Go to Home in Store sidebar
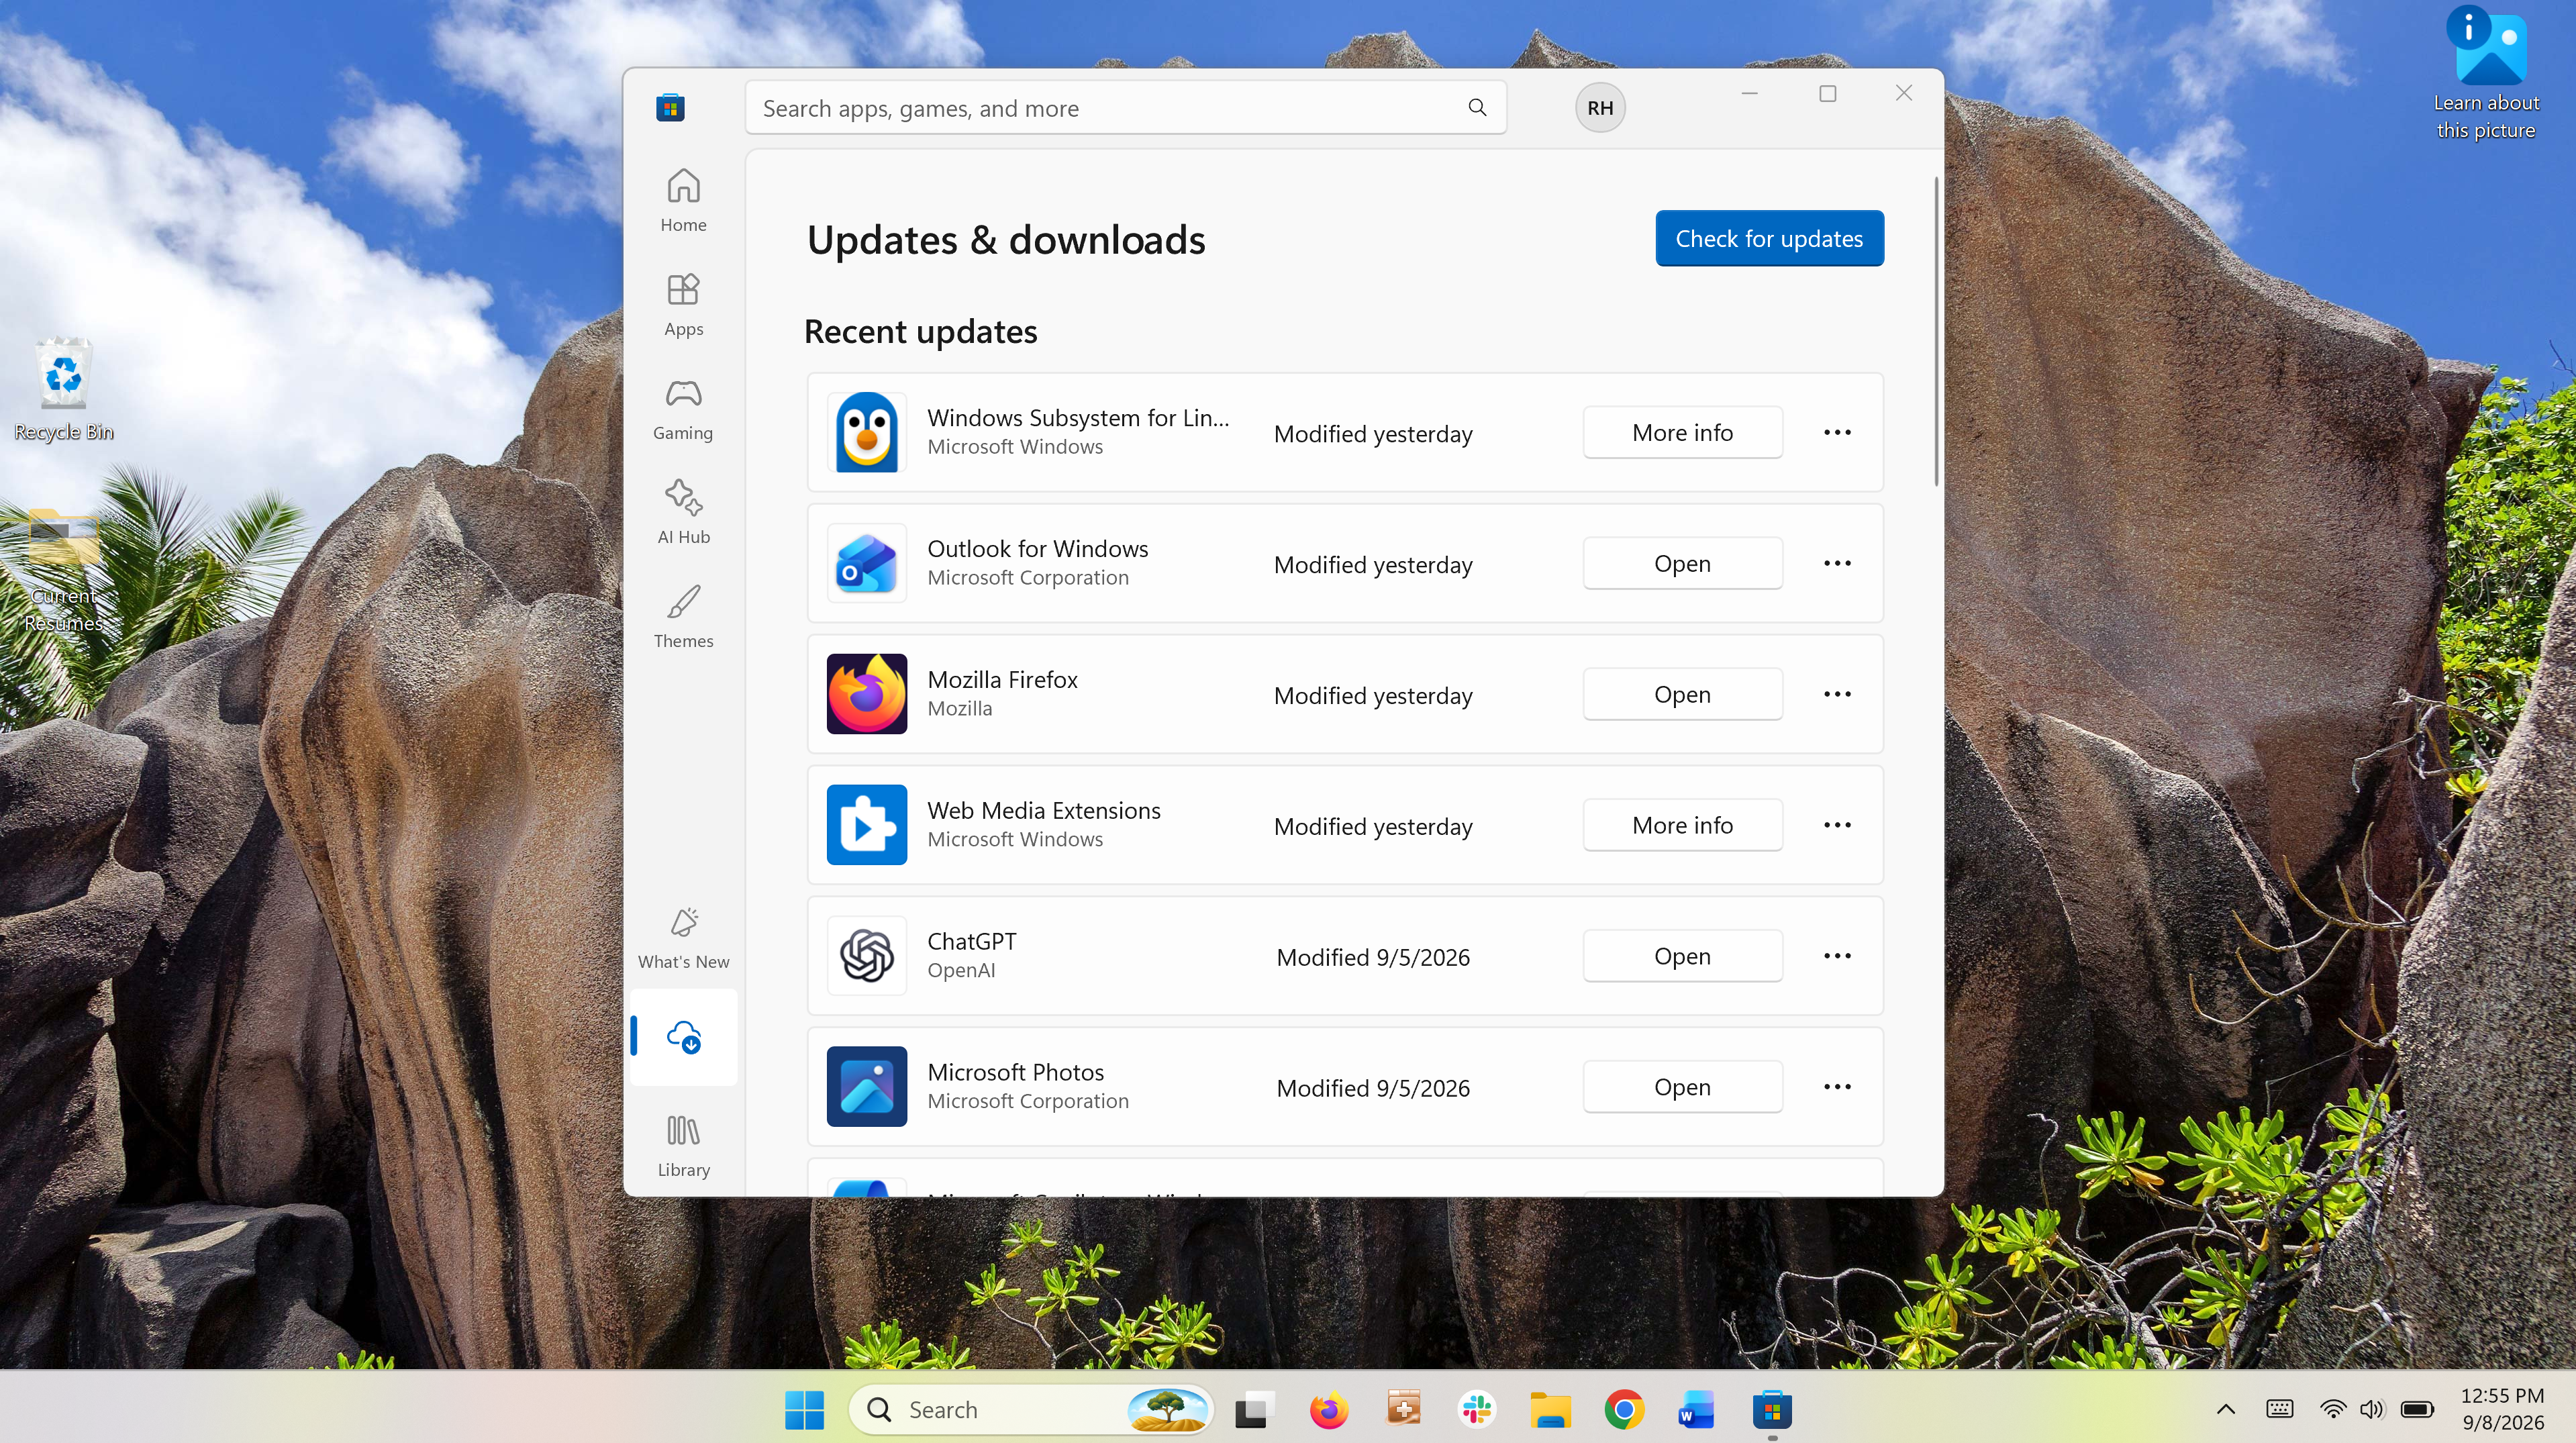The image size is (2576, 1443). point(683,200)
